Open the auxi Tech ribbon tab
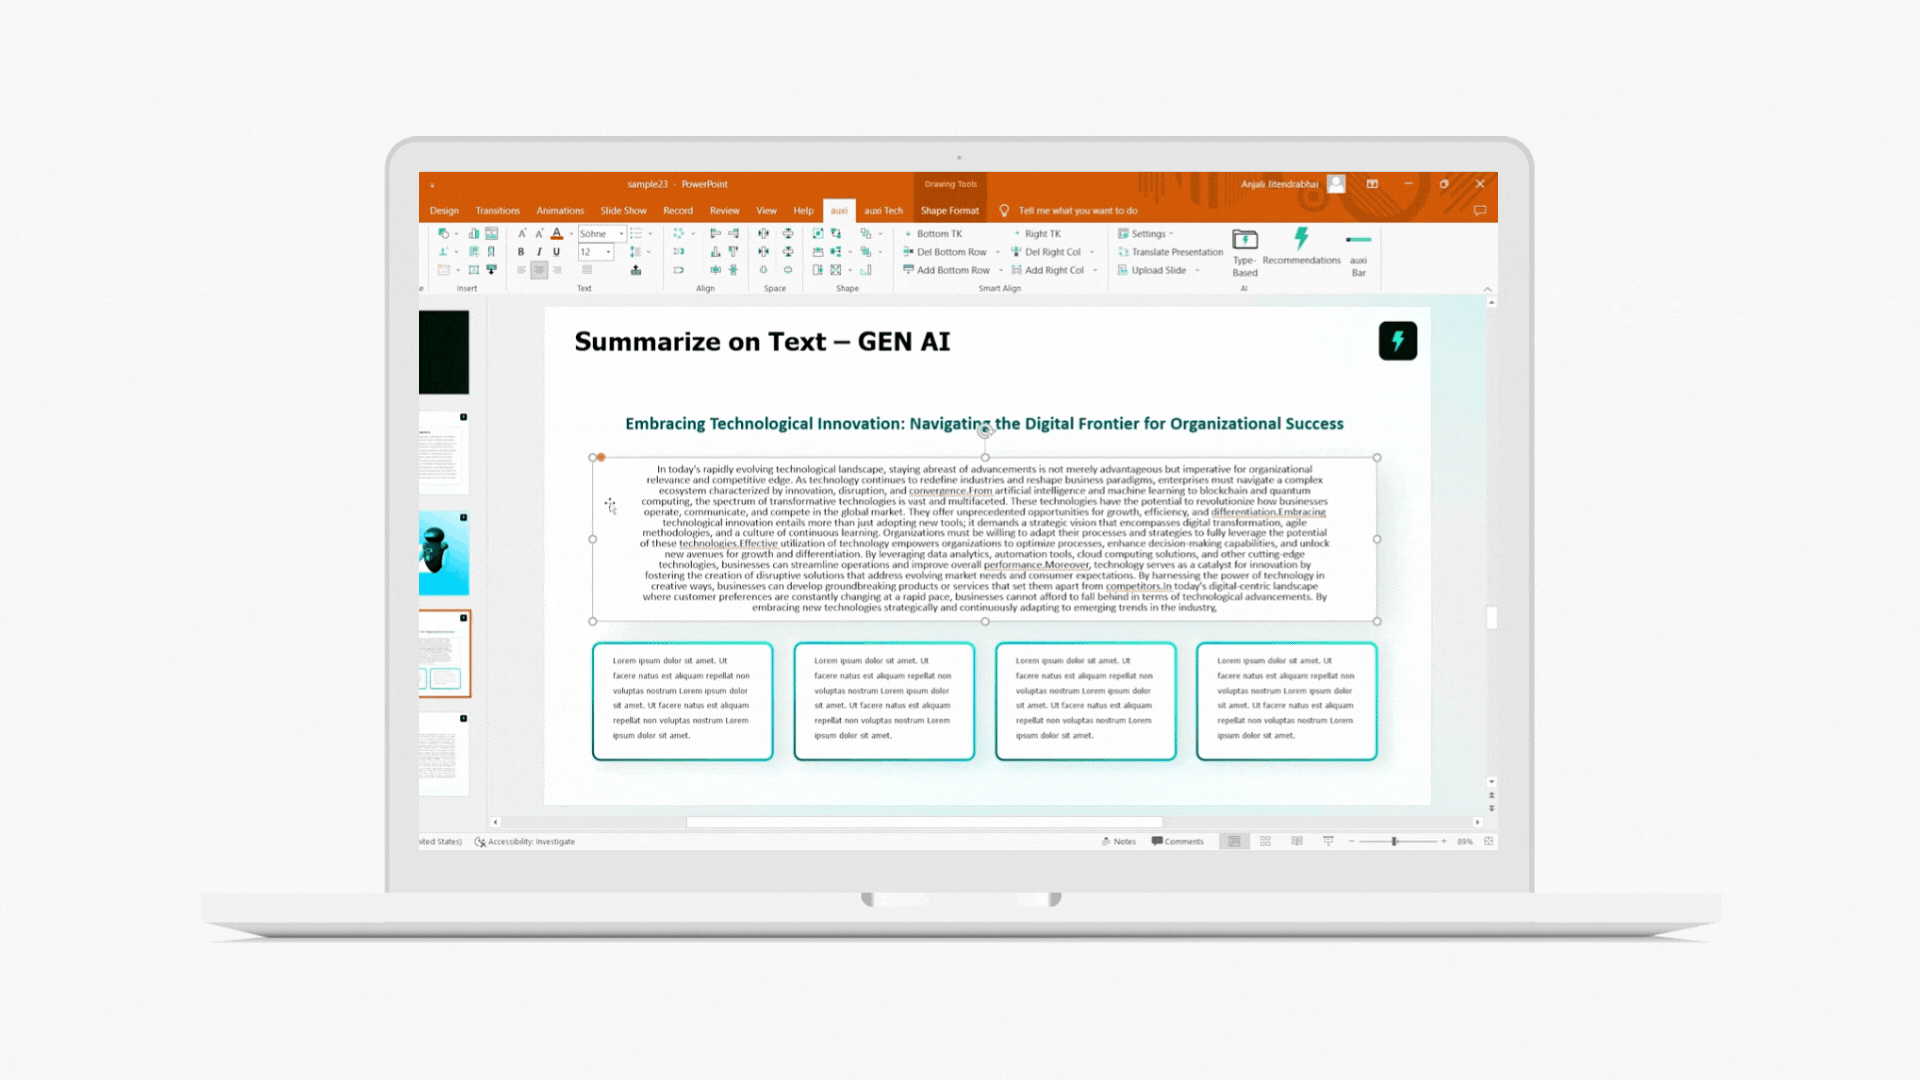 pos(883,211)
